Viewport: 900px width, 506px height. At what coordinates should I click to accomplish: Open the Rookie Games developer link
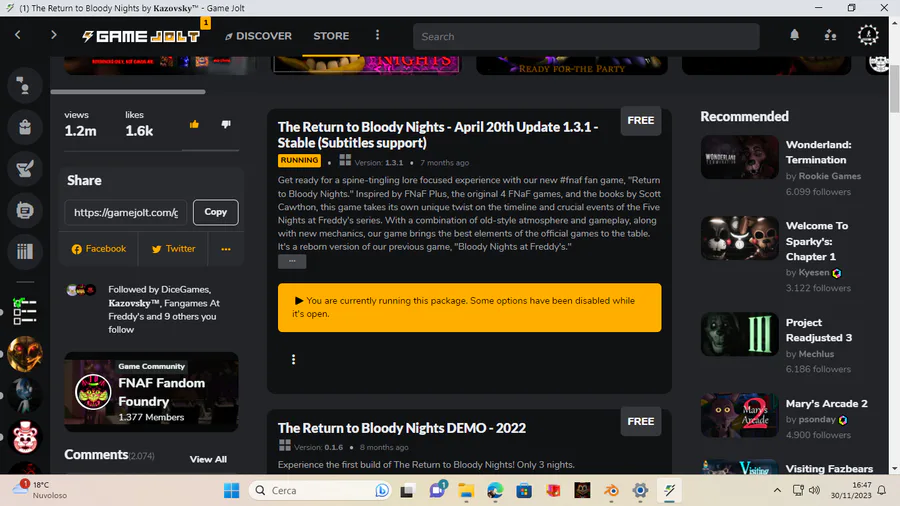830,176
